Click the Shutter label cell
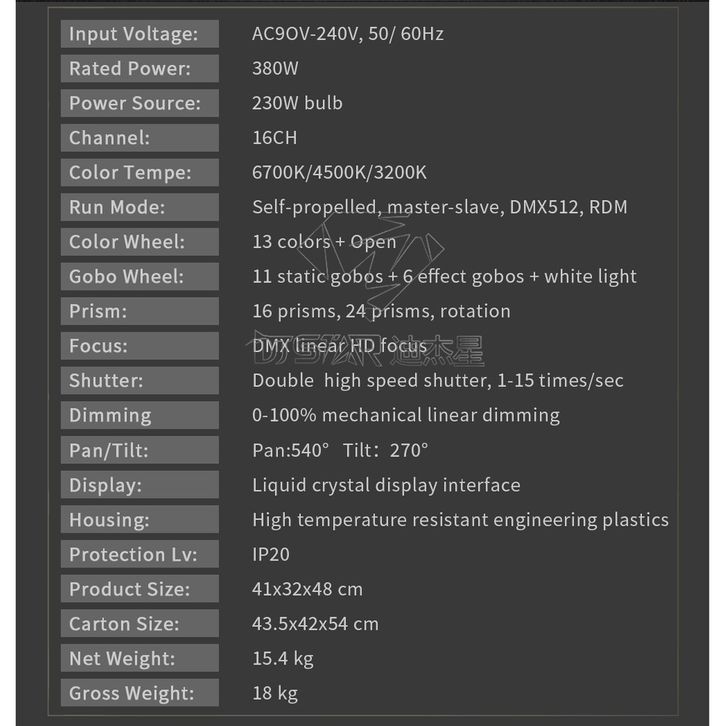The height and width of the screenshot is (726, 726). [x=139, y=380]
